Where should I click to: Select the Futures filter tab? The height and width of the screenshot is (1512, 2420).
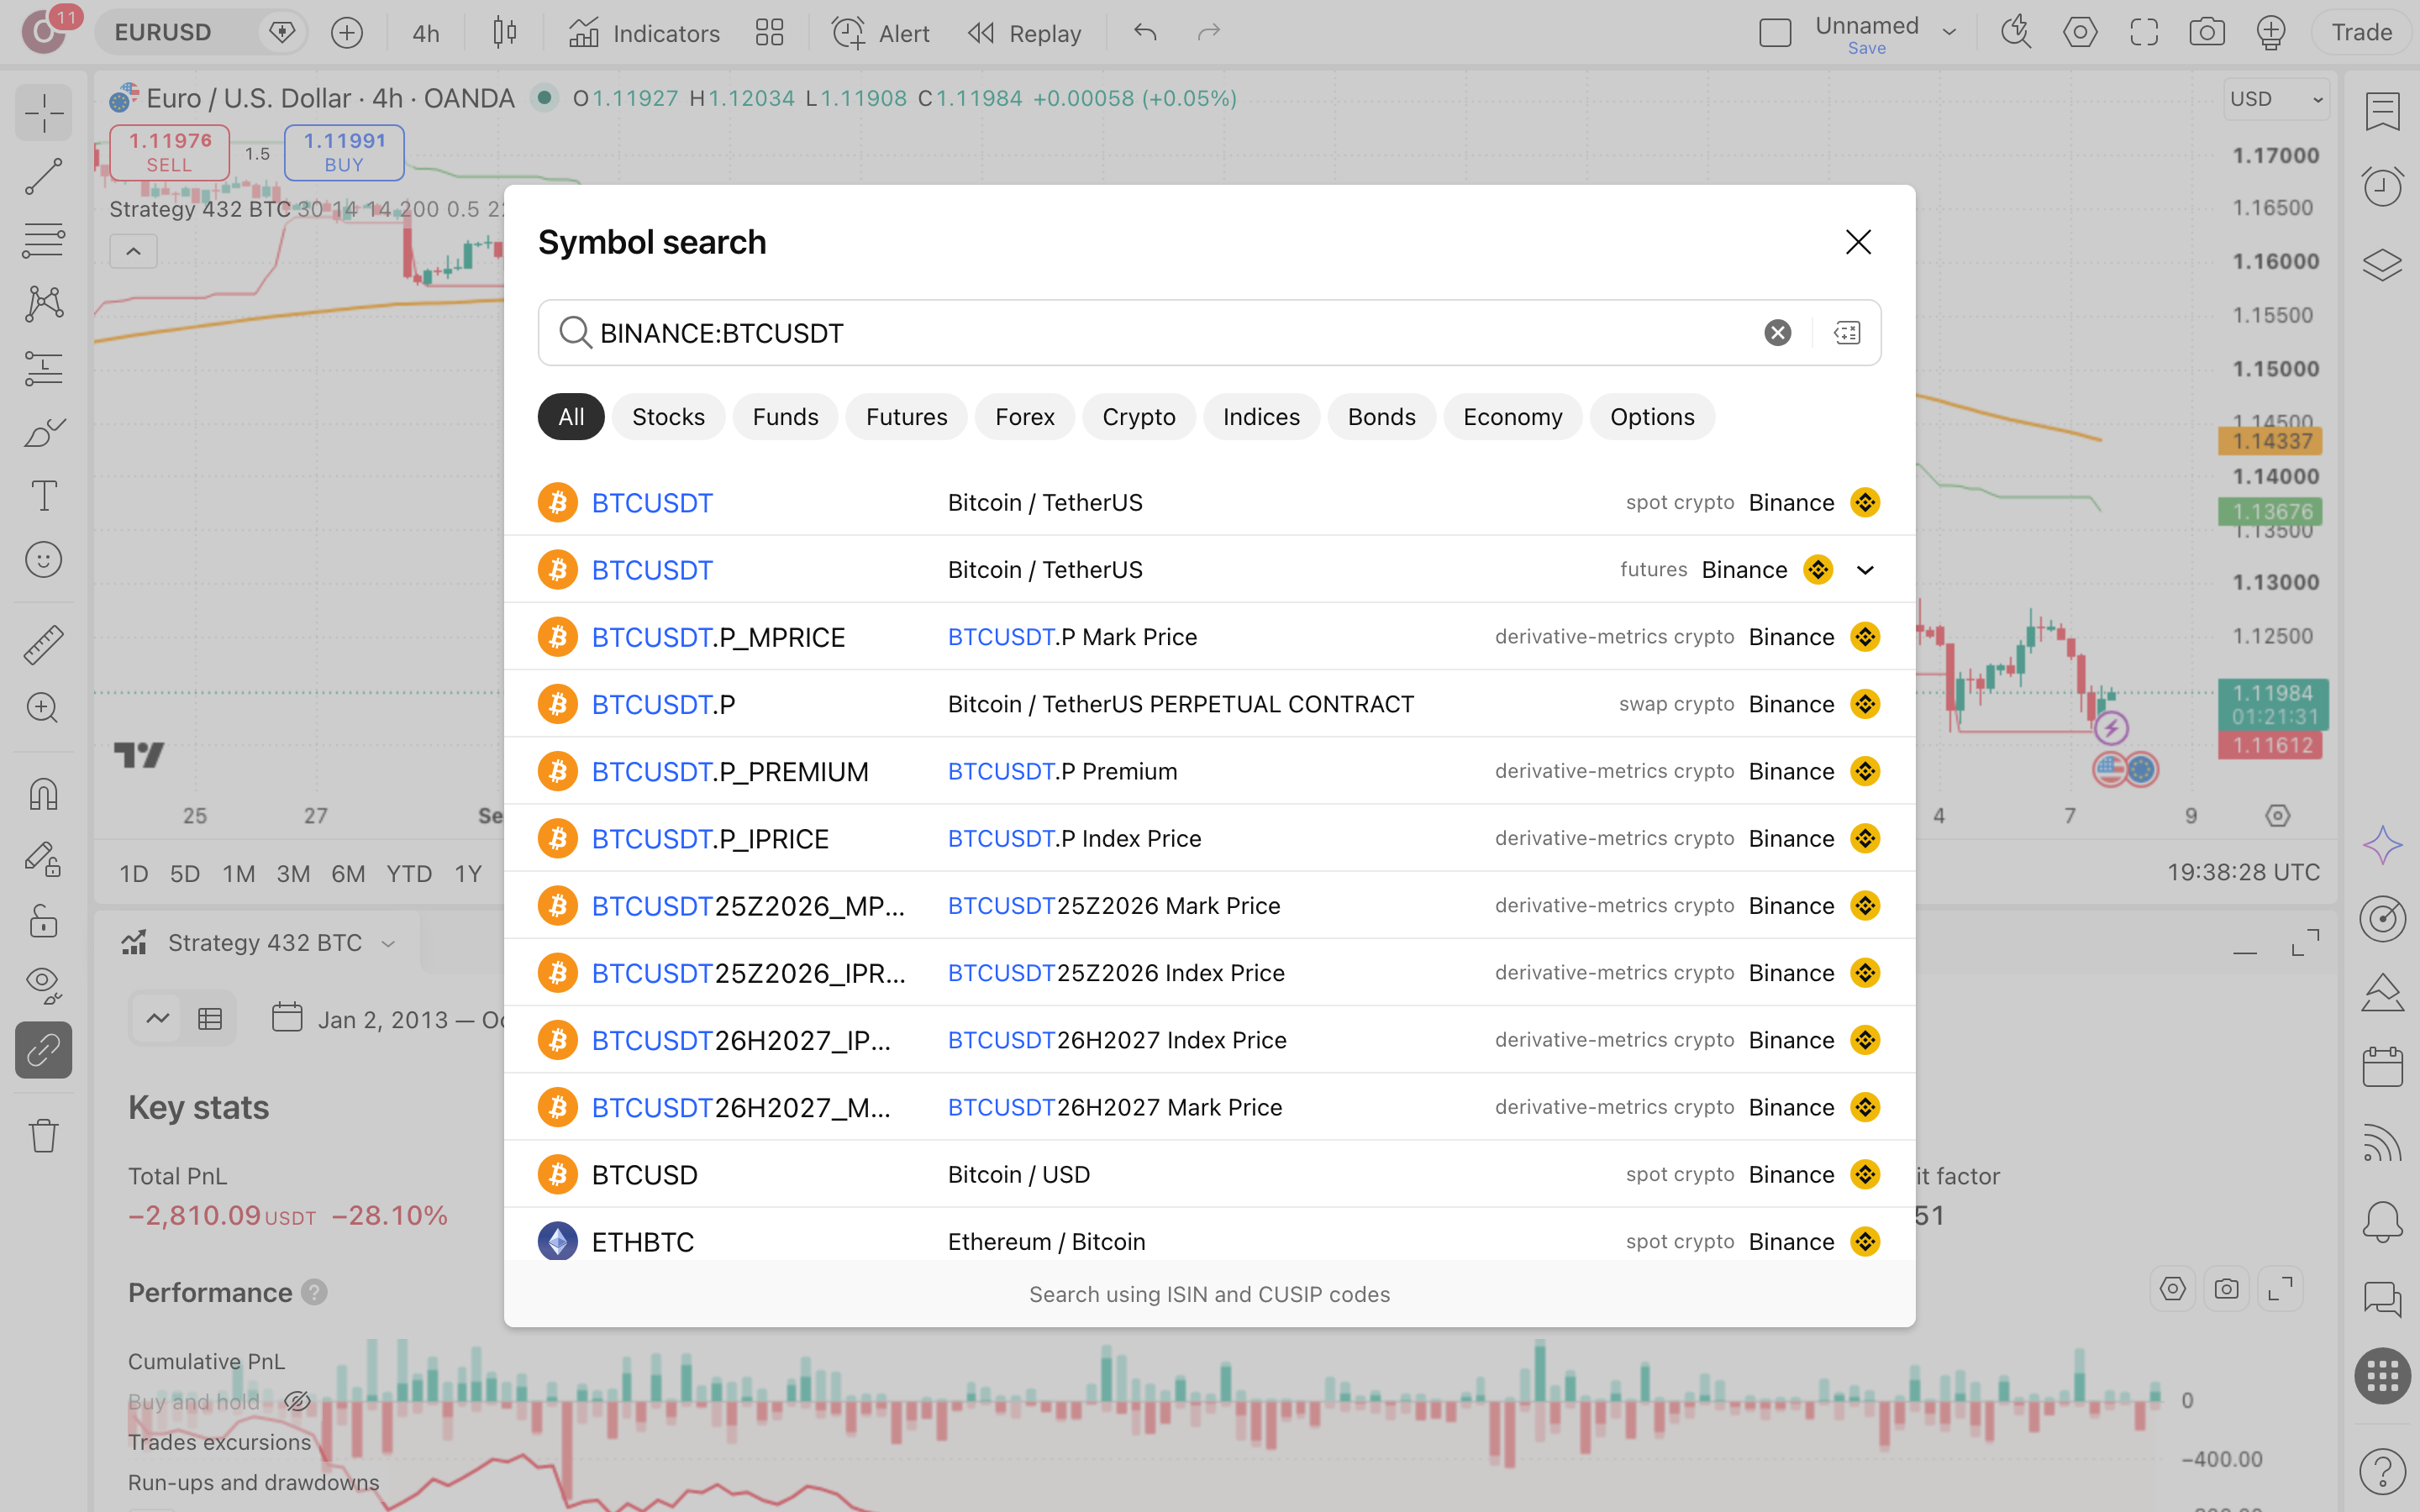(x=906, y=417)
